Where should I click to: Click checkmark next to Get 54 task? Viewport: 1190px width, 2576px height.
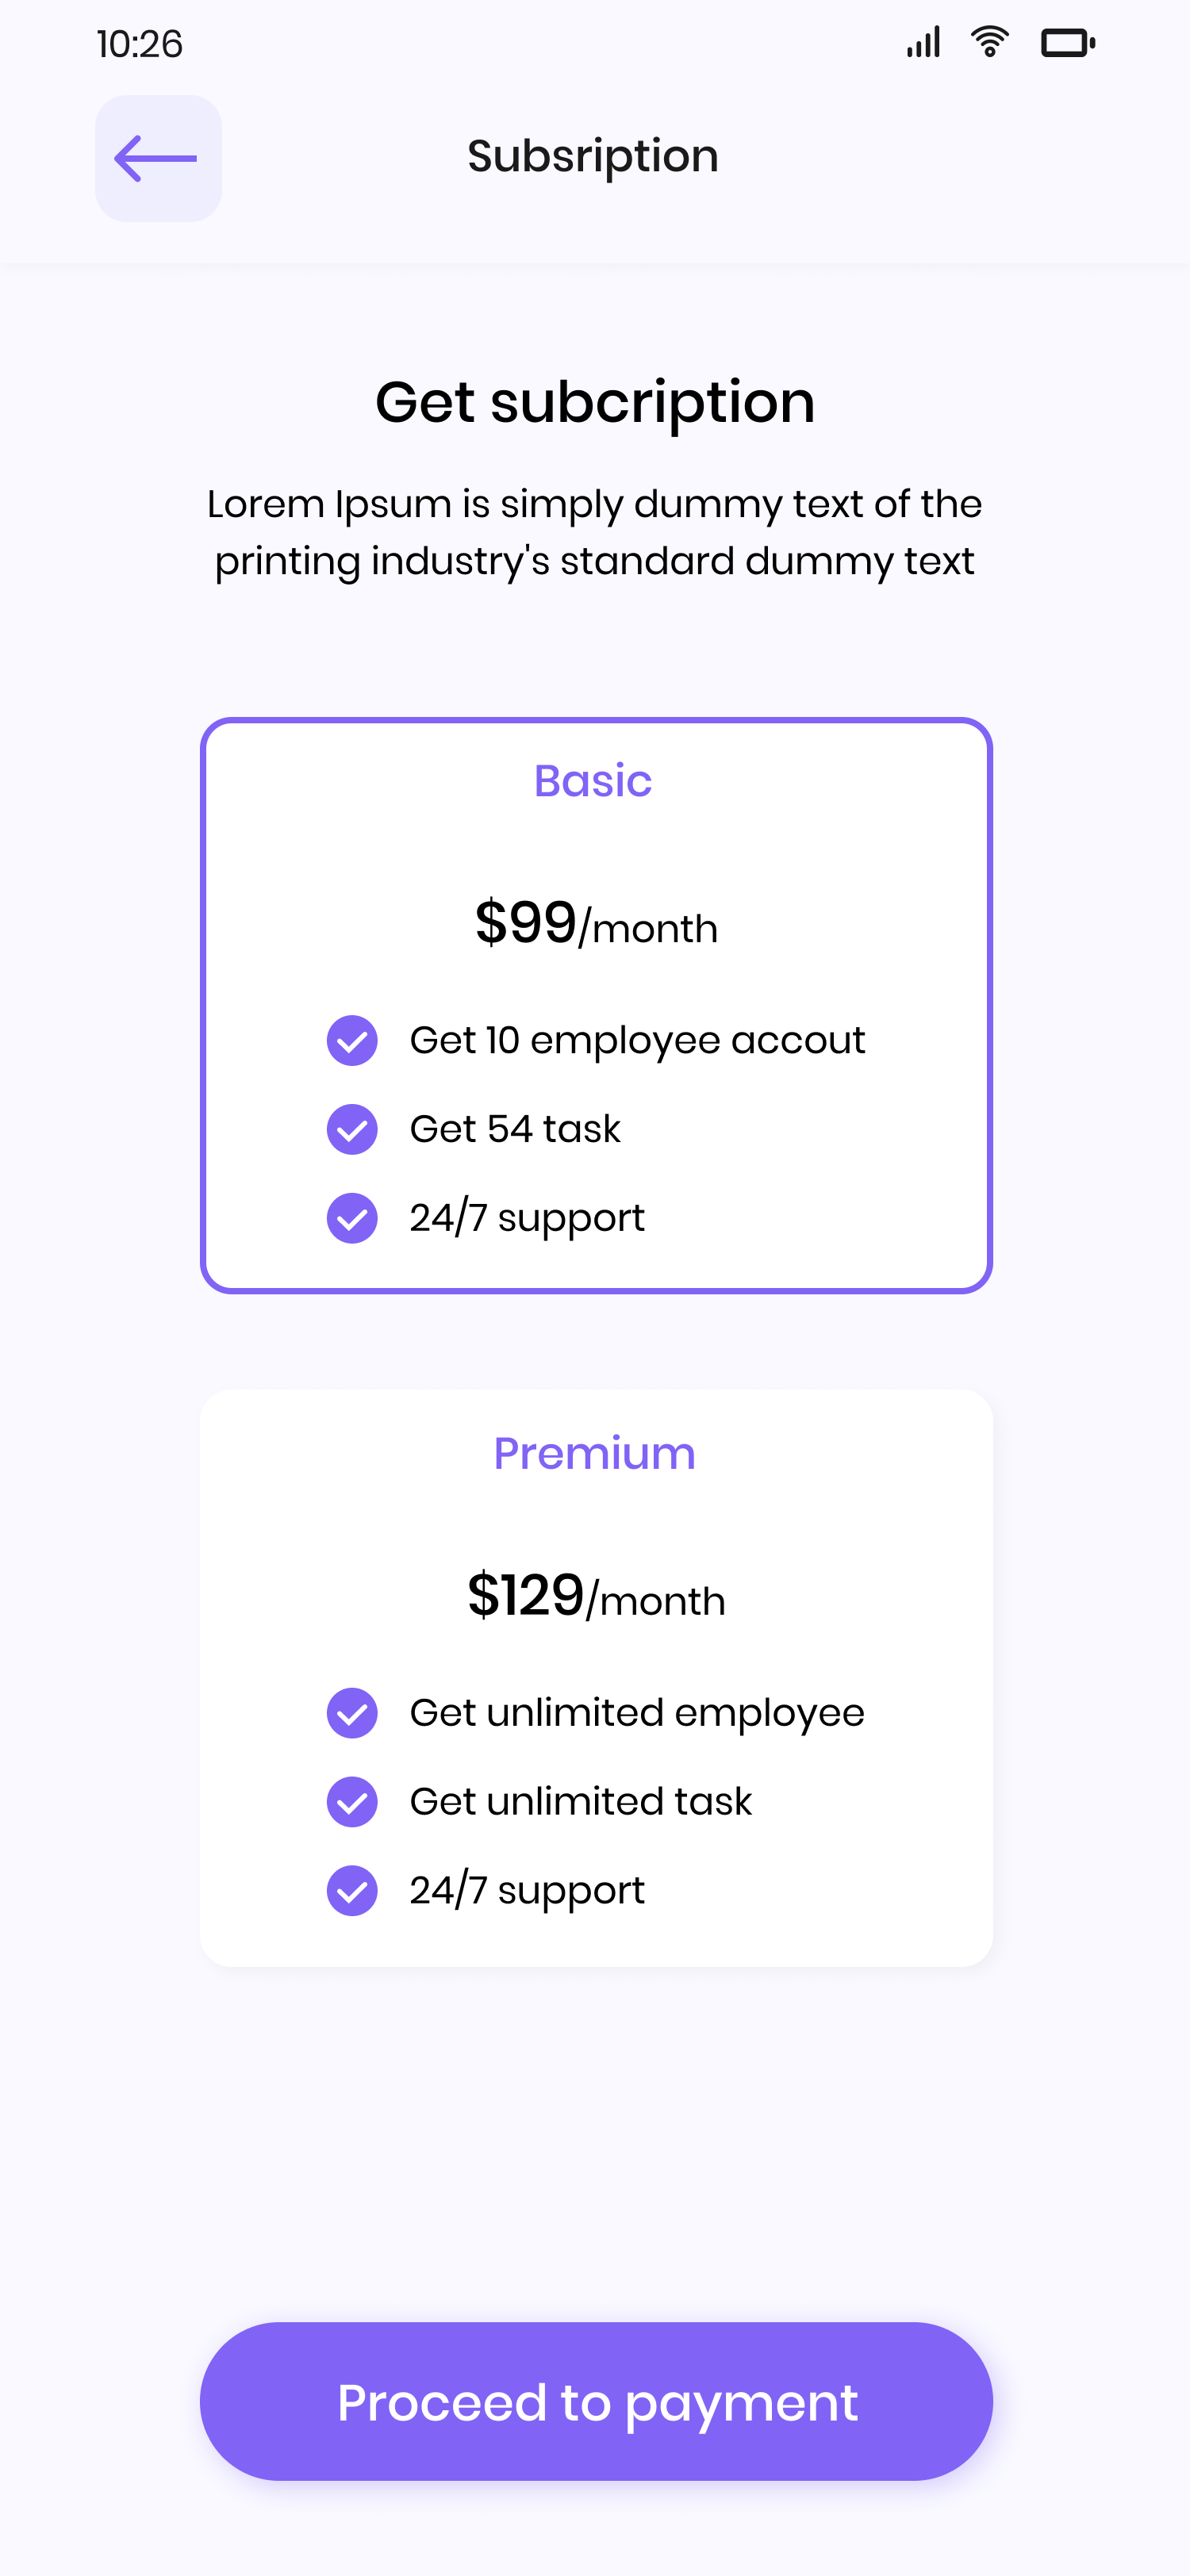coord(352,1129)
